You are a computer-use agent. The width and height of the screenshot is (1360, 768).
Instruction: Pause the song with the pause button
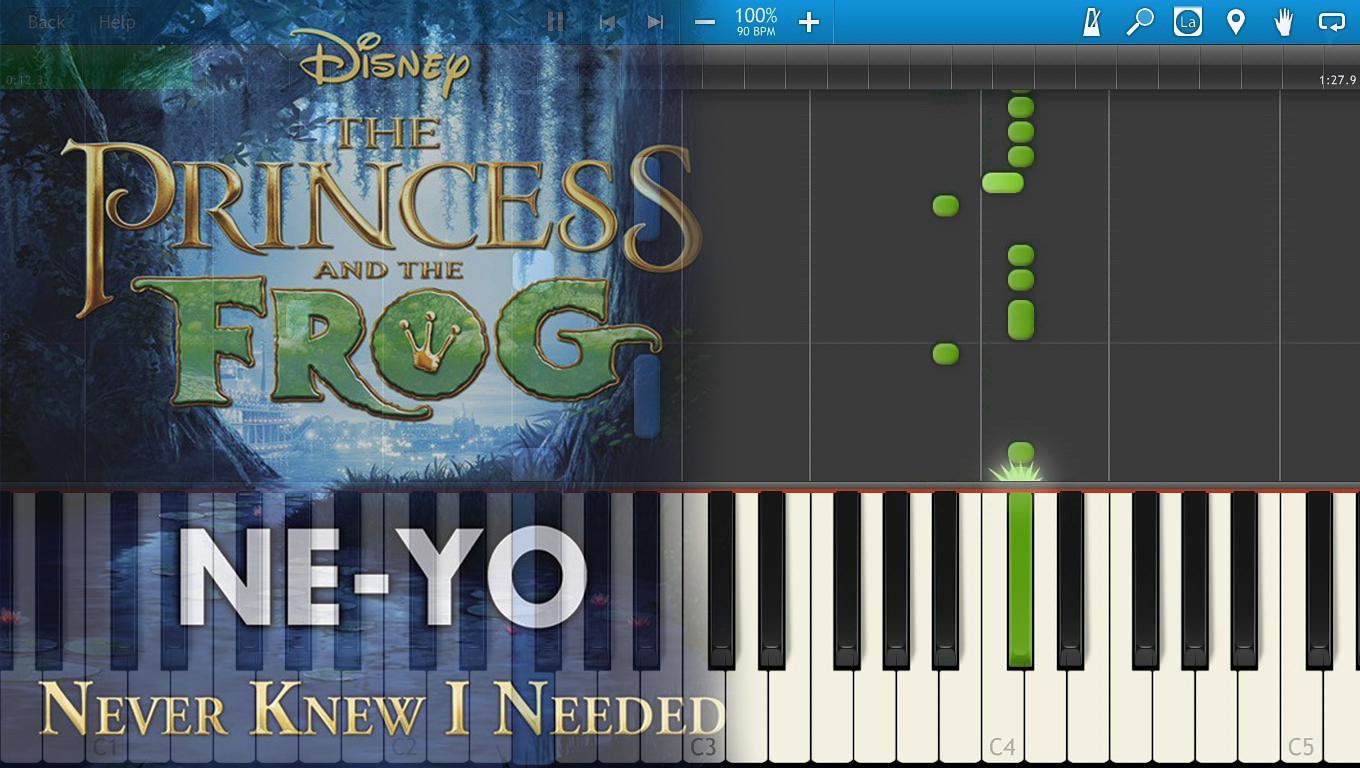point(555,22)
